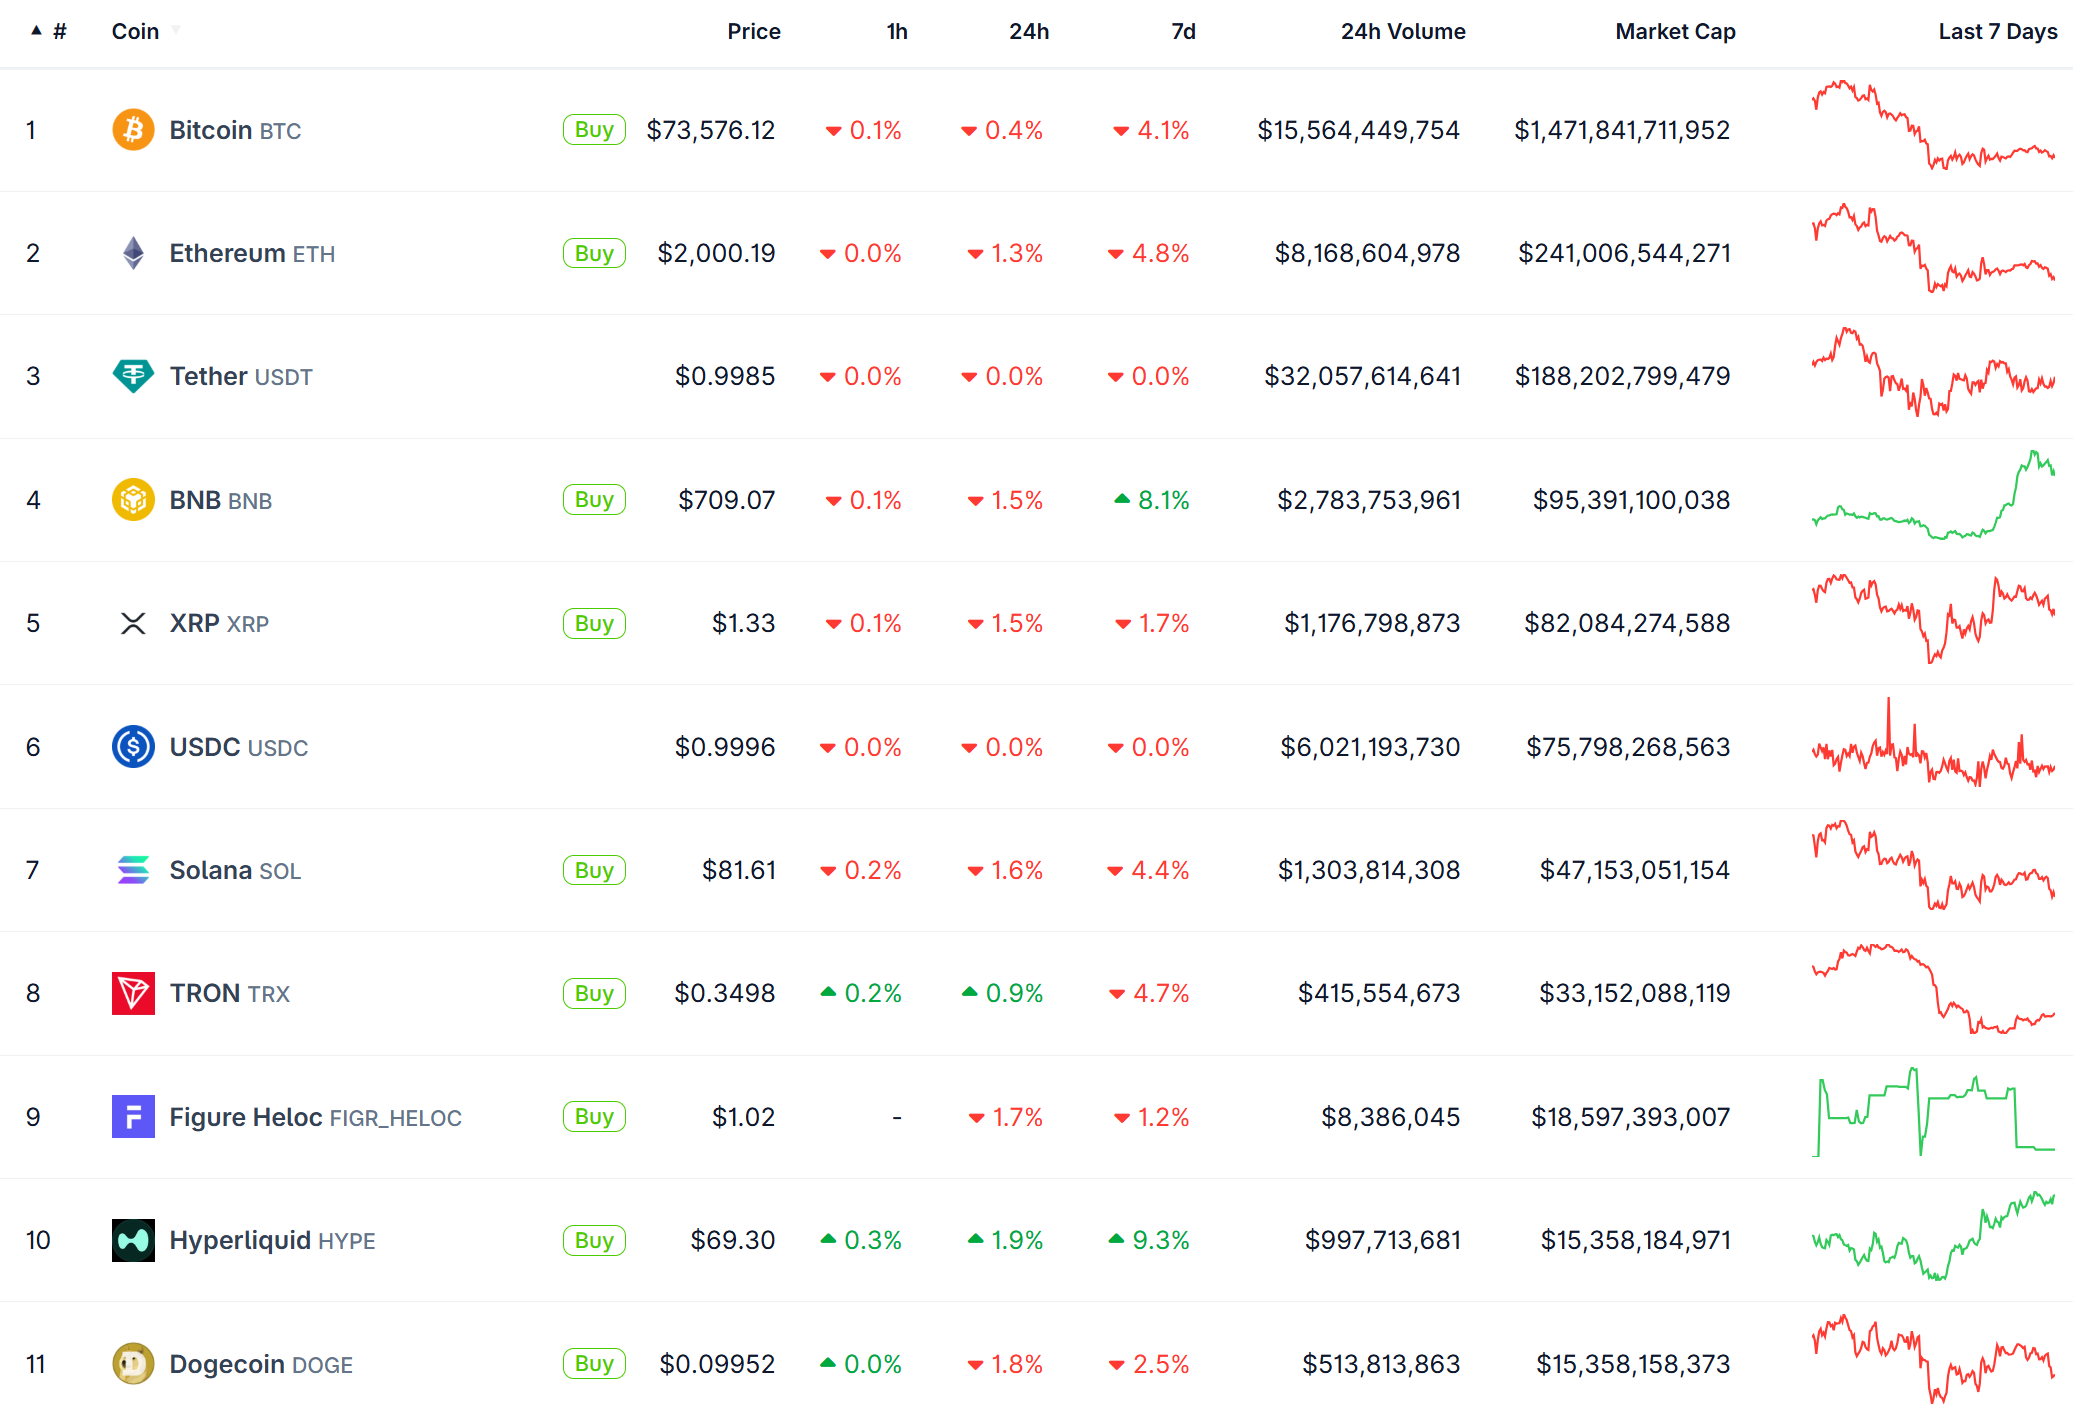Sort by the Market Cap header
This screenshot has width=2097, height=1416.
(x=1675, y=31)
